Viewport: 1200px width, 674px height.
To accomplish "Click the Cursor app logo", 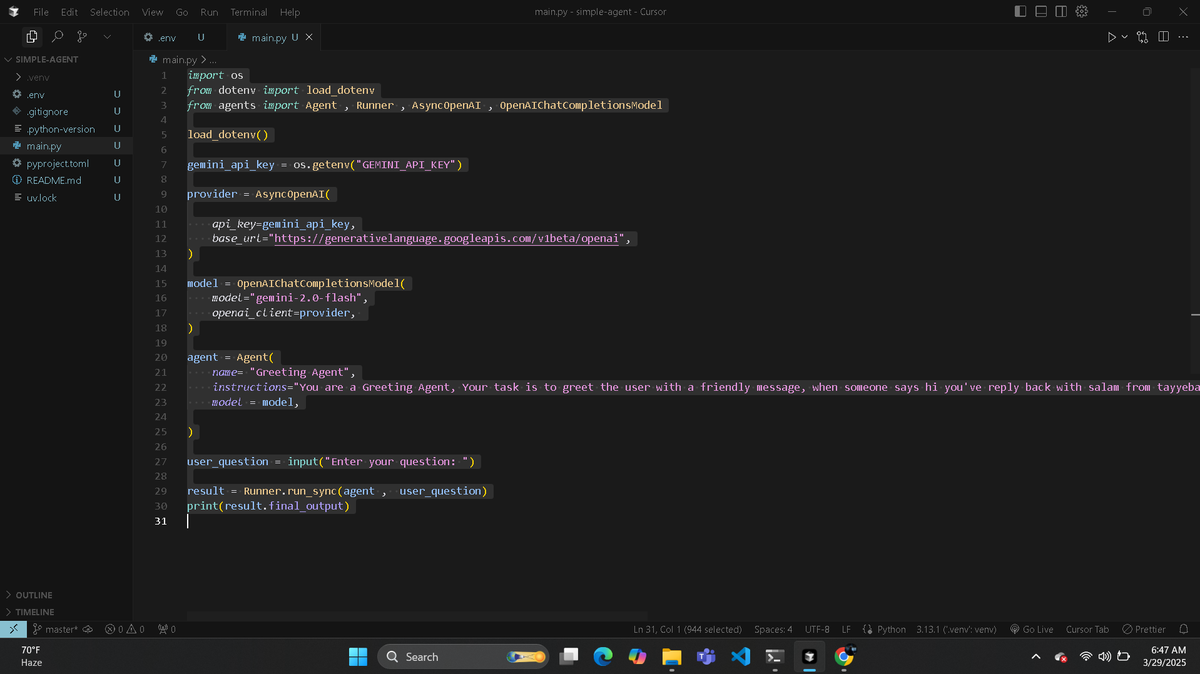I will tap(13, 12).
